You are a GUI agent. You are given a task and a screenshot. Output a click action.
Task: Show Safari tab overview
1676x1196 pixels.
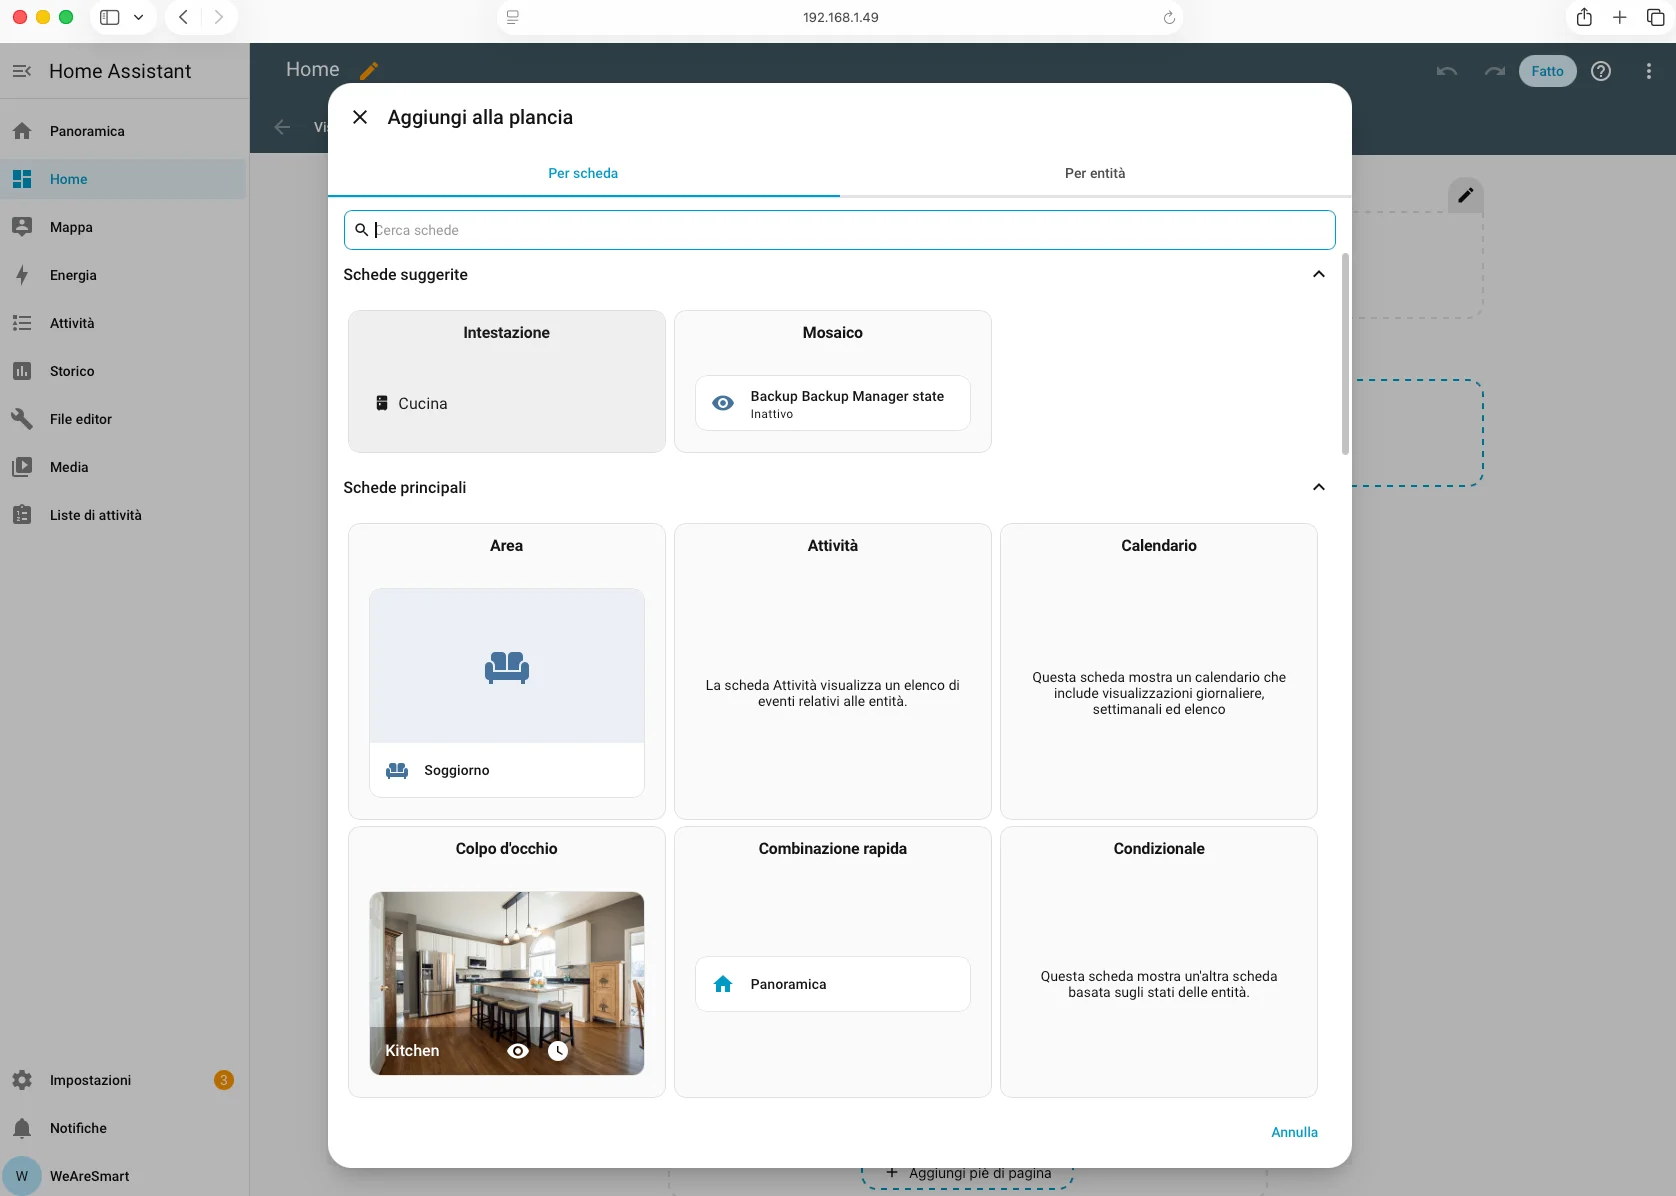point(1655,17)
